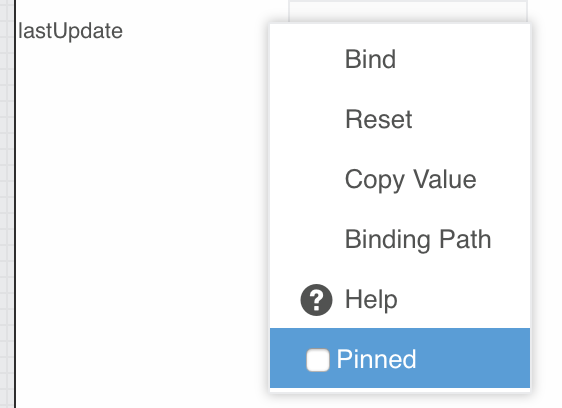Viewport: 562px width, 408px height.
Task: Focus the input field above the menu
Action: click(408, 11)
